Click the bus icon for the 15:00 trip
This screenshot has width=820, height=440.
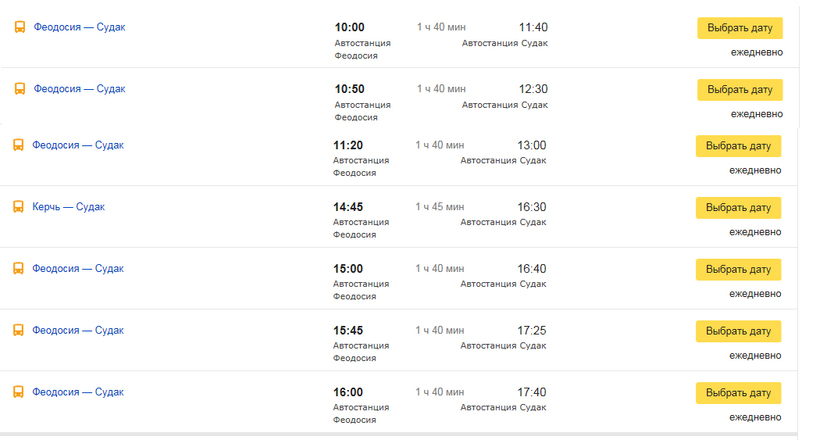tap(17, 268)
